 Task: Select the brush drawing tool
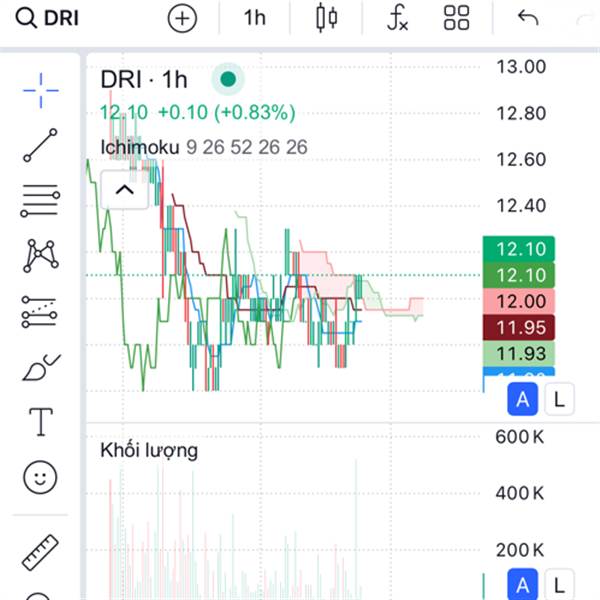(41, 367)
